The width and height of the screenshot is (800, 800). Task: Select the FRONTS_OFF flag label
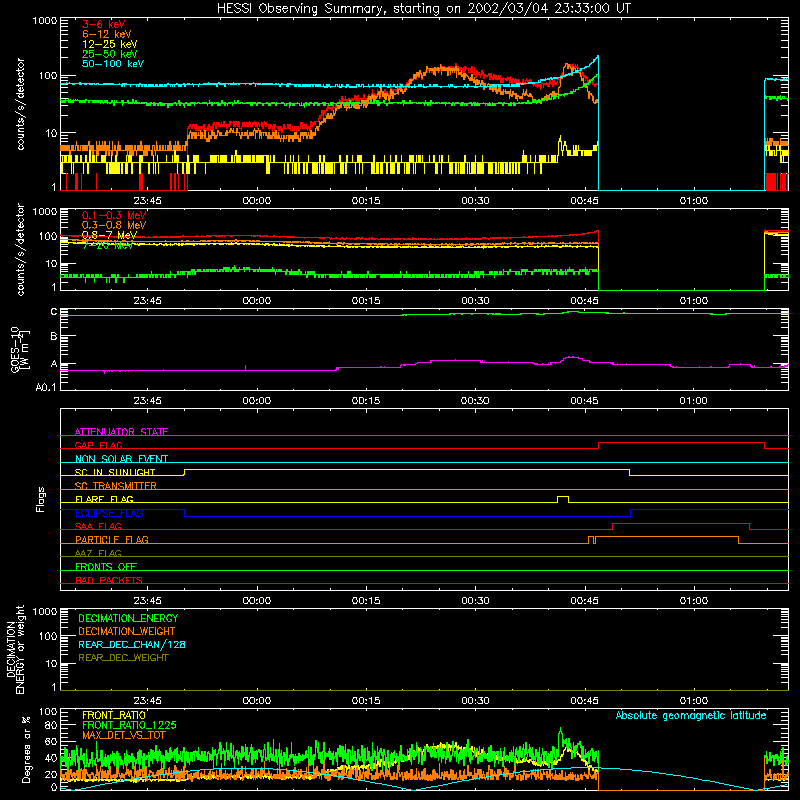[106, 566]
